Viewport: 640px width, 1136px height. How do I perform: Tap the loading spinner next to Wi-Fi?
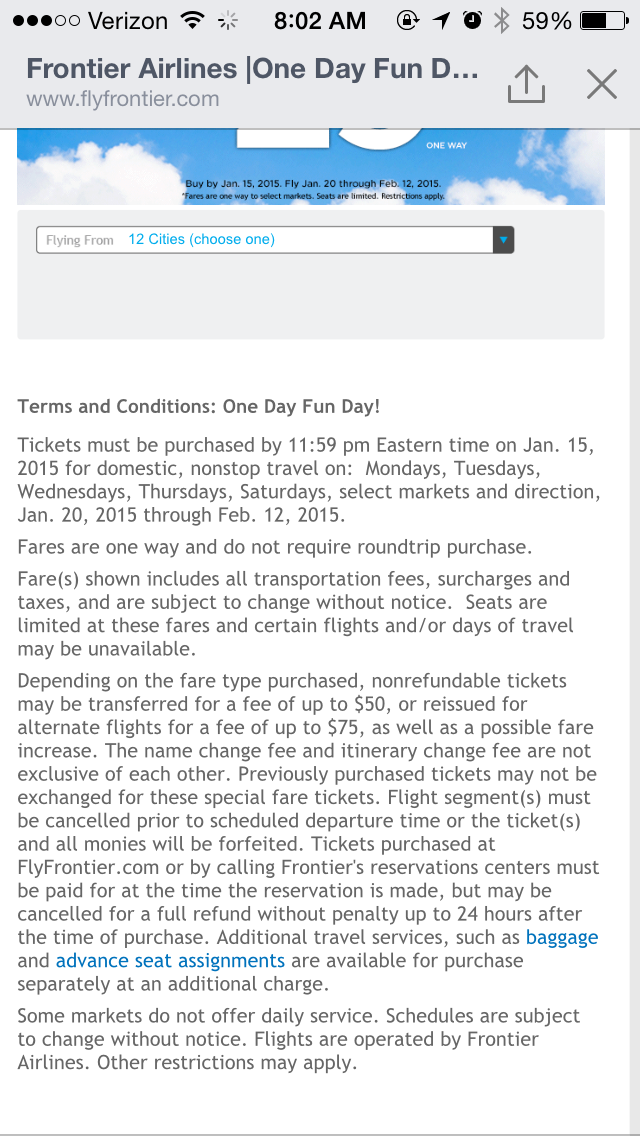coord(228,21)
